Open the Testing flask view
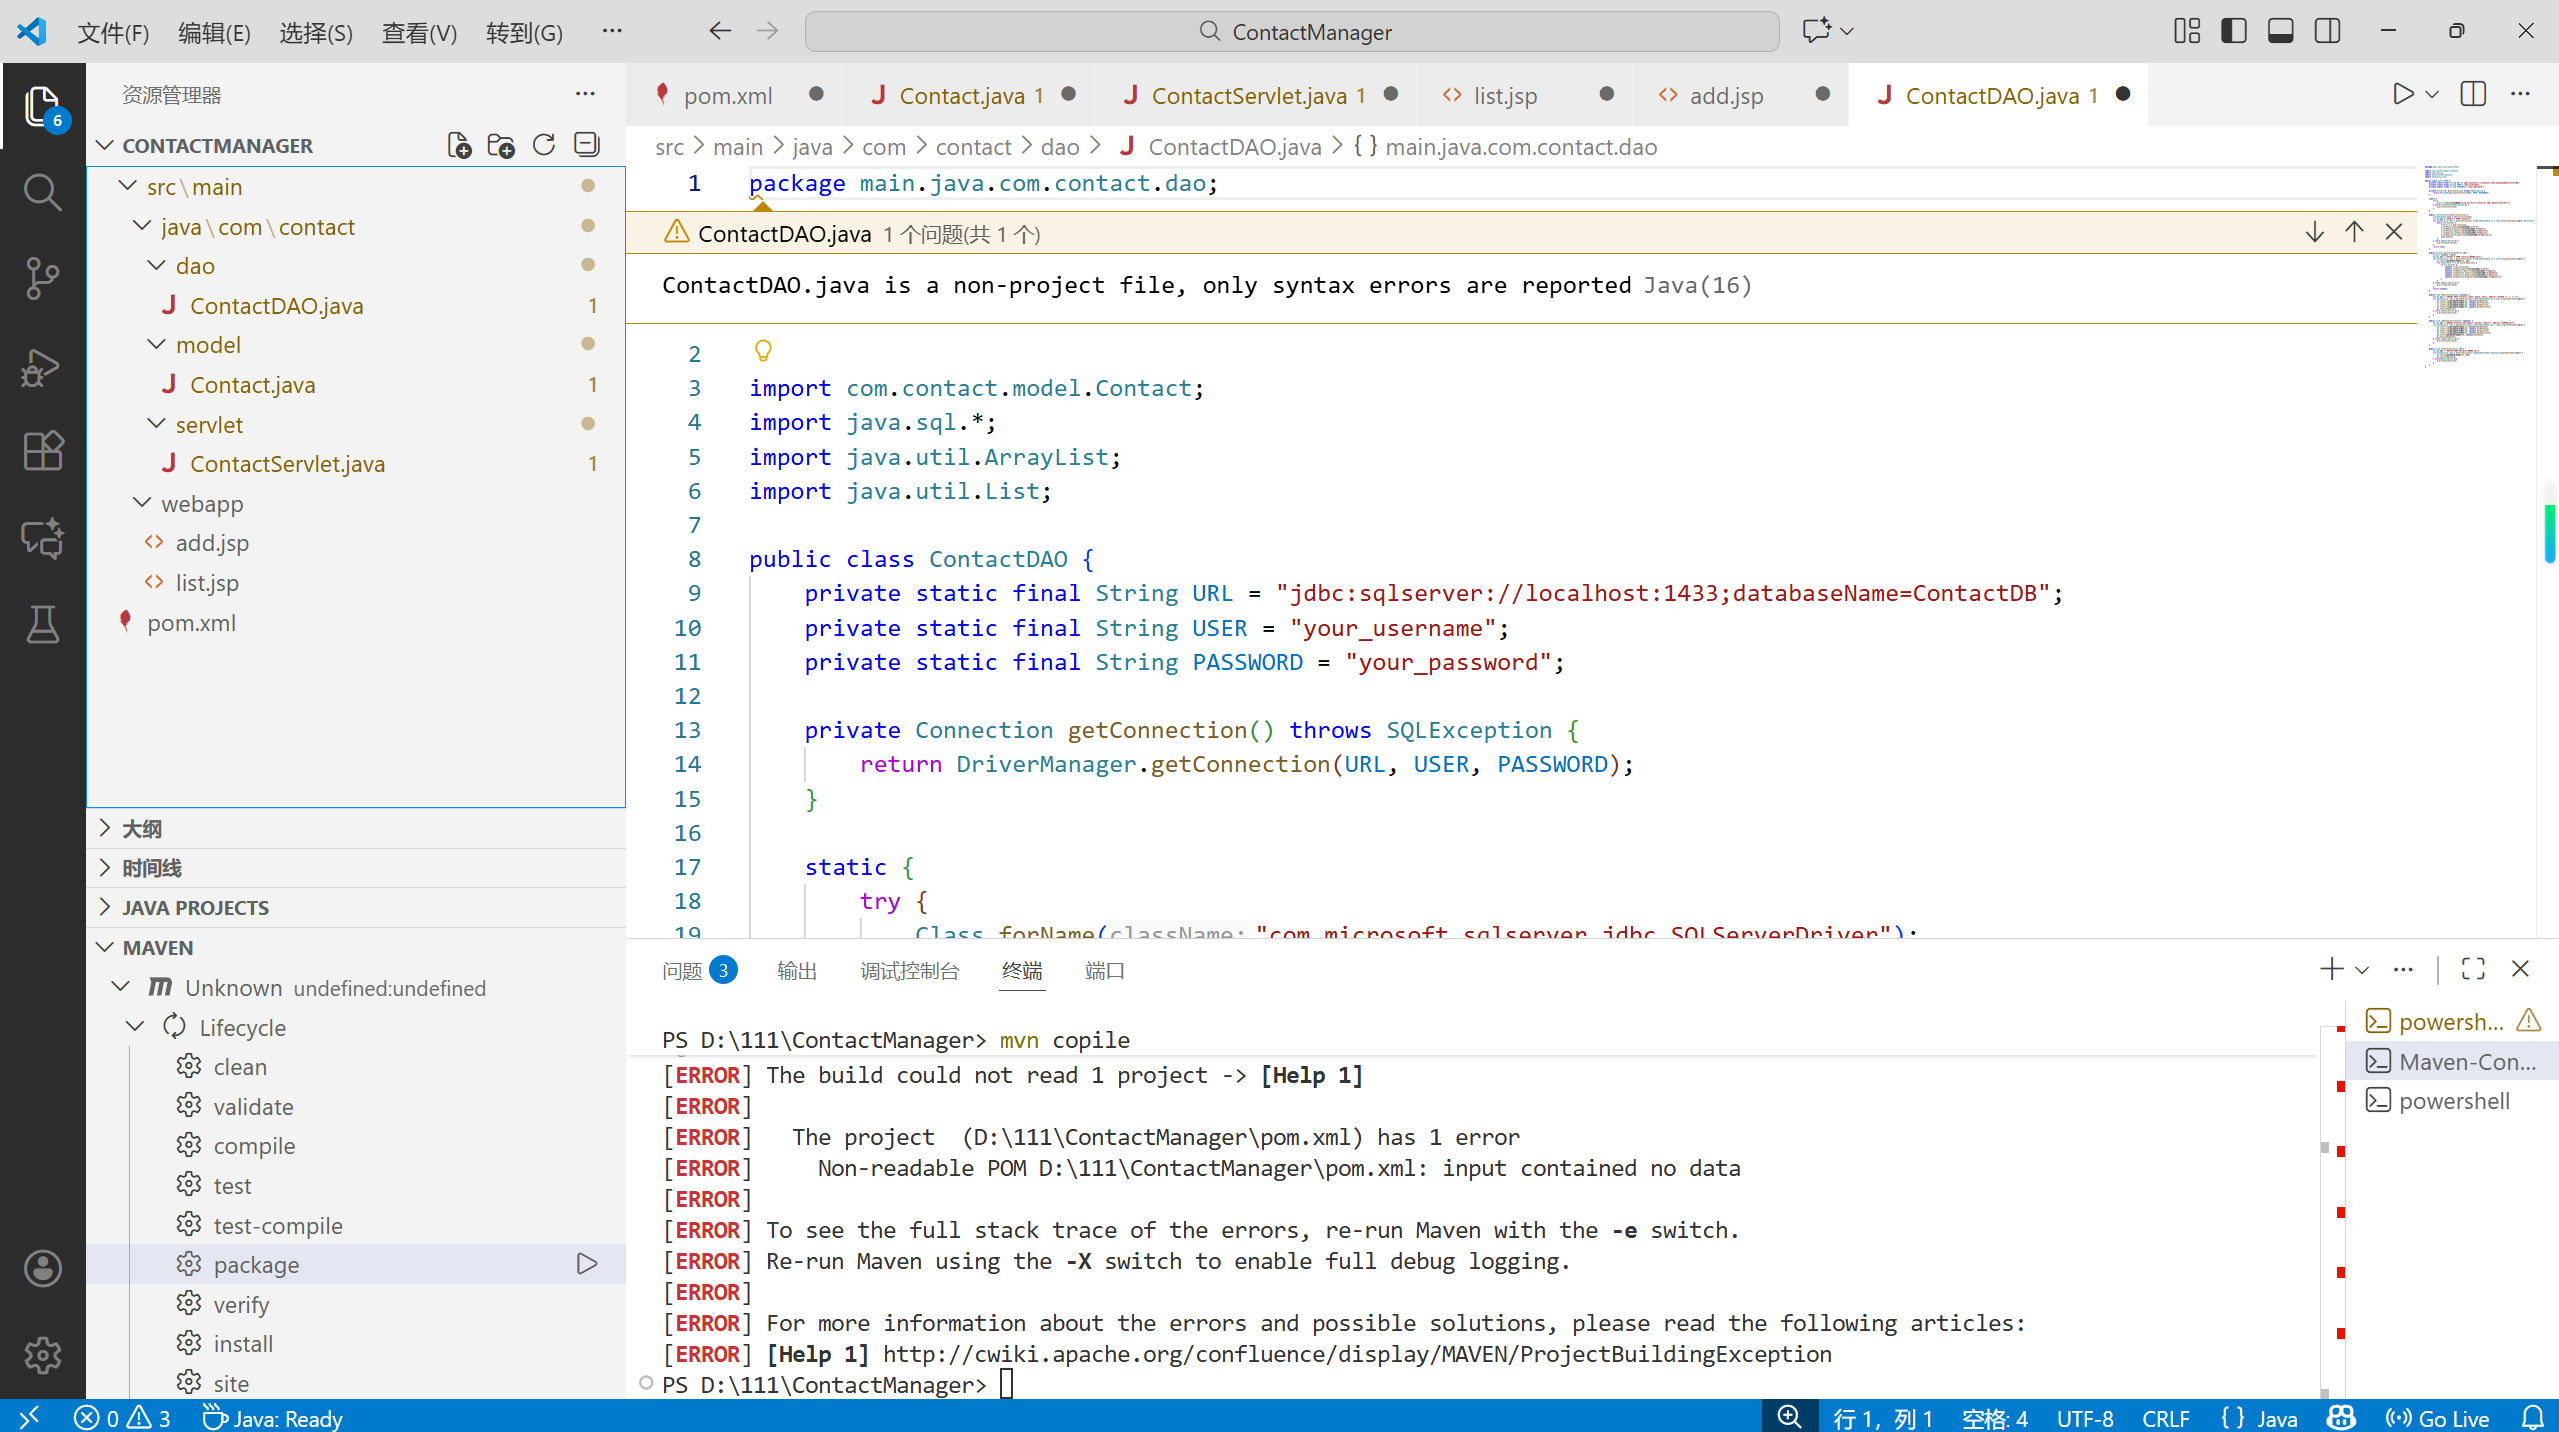This screenshot has width=2559, height=1432. [42, 625]
